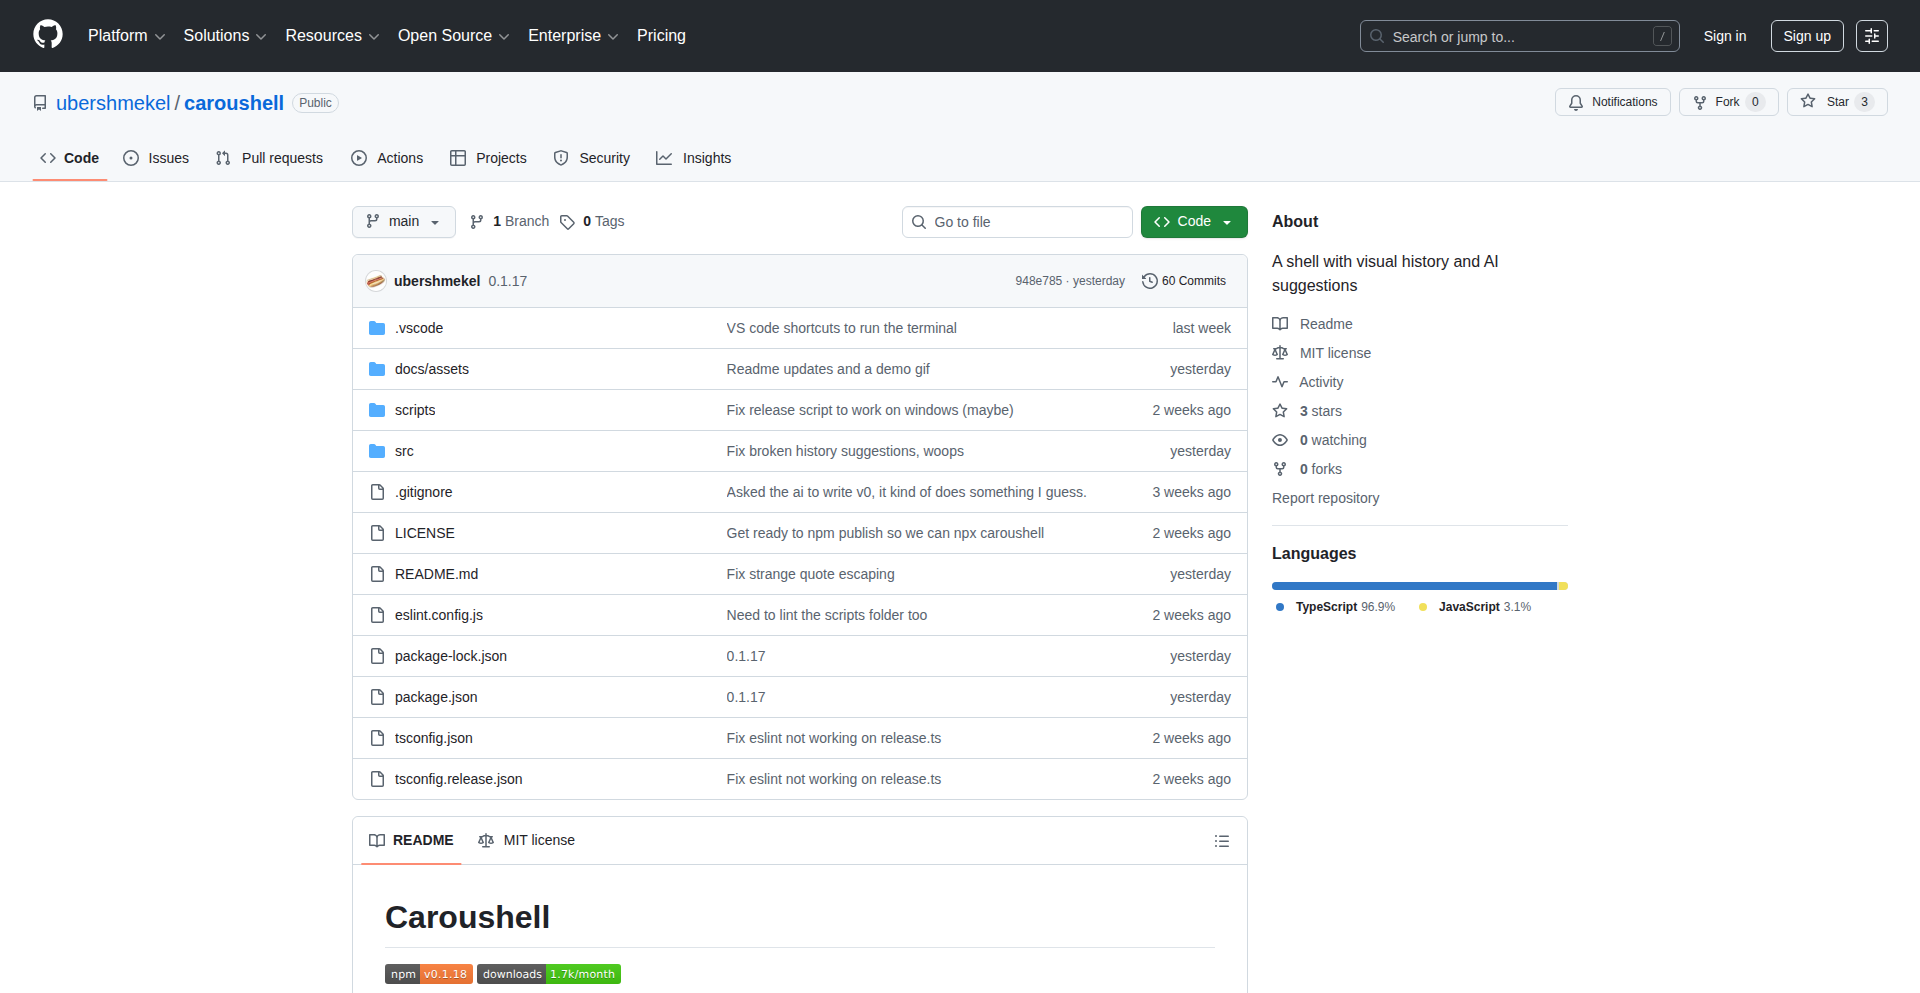Open the GitHub home logo
This screenshot has height=993, width=1920.
pyautogui.click(x=46, y=35)
